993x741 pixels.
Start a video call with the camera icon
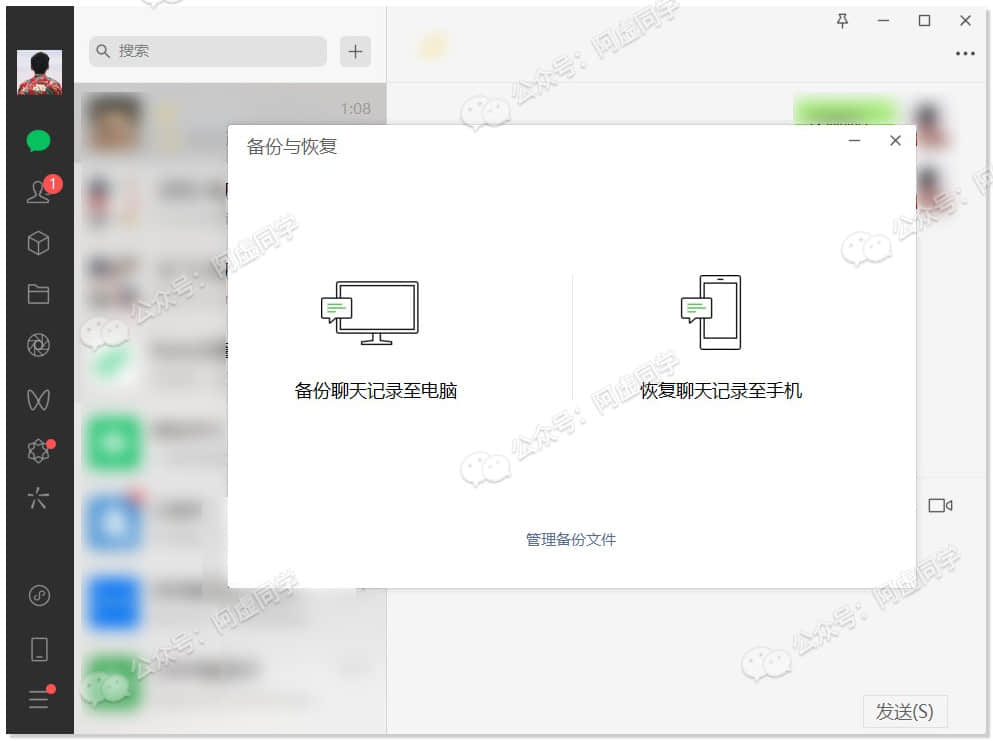tap(940, 505)
